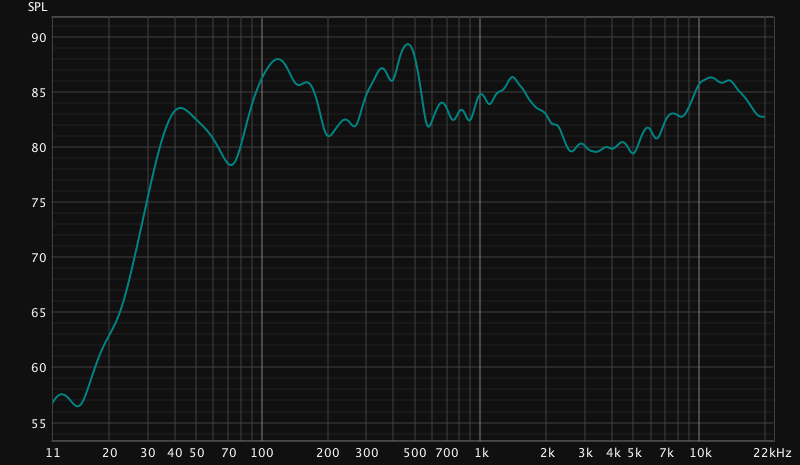The width and height of the screenshot is (800, 465).
Task: Click the 700 Hz frequency label
Action: point(447,453)
